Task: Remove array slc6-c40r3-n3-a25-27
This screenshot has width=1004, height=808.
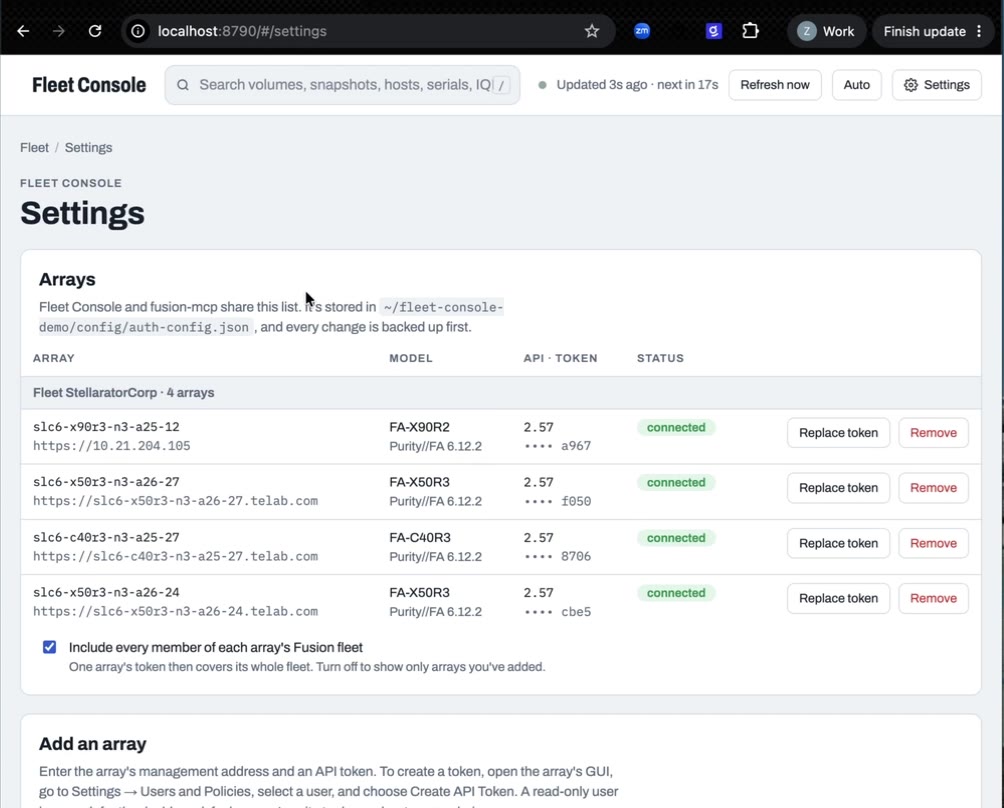Action: (933, 543)
